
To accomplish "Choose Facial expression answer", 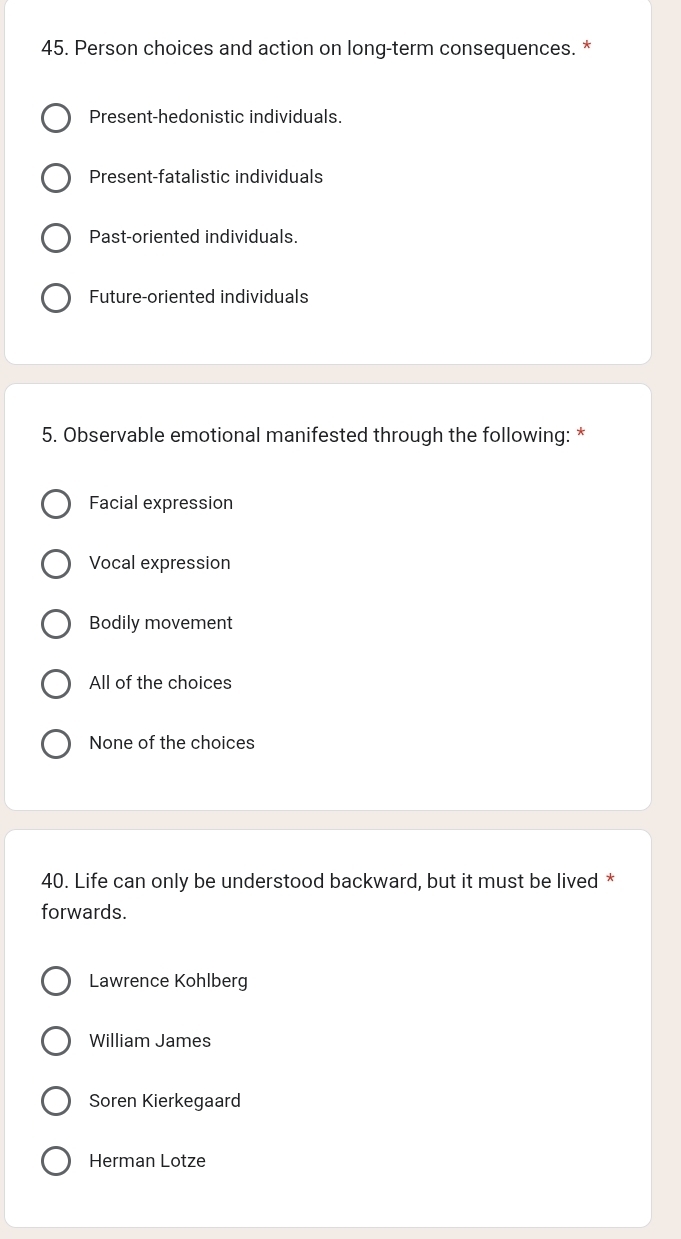I will (56, 504).
